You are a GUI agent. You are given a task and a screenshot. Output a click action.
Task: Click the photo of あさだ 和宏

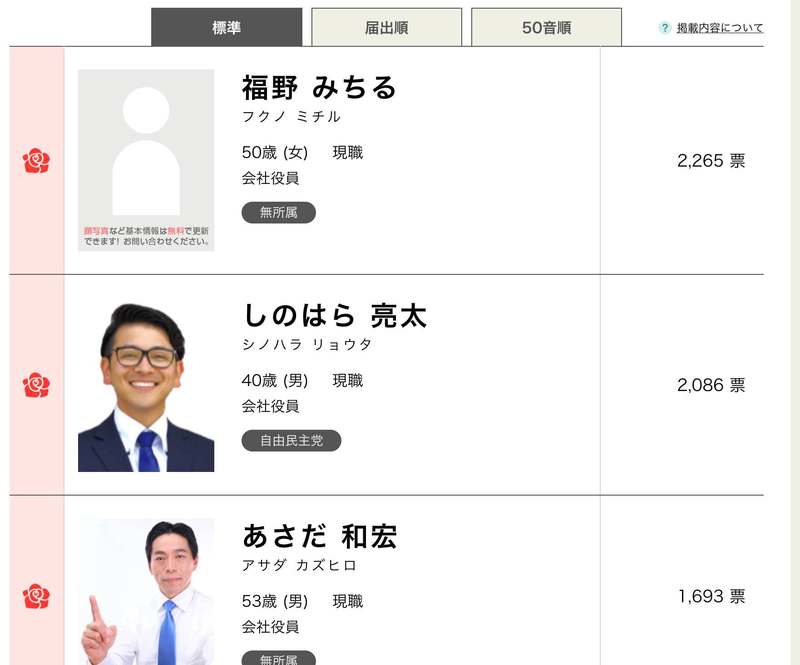point(146,592)
